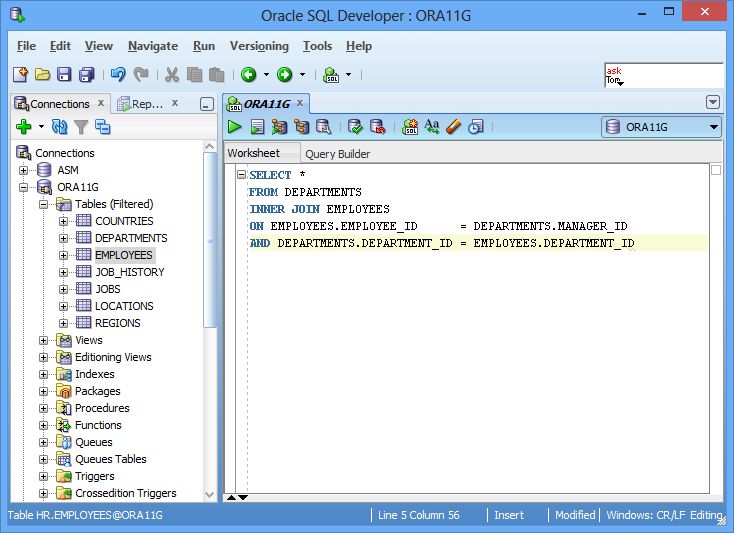Open the Back history dropdown arrow
The image size is (734, 533).
[266, 74]
